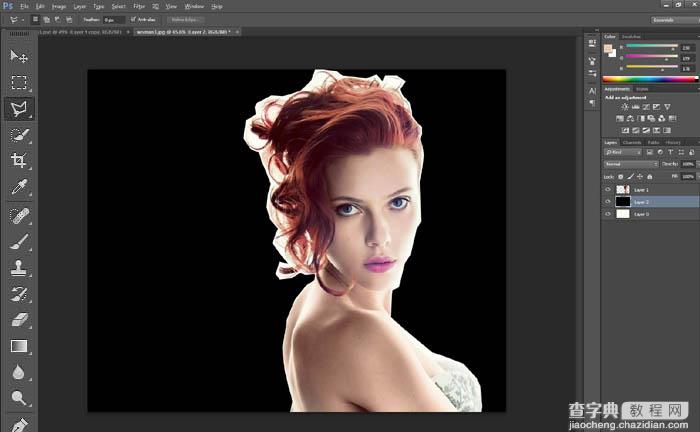Open the Window menu
700x432 pixels.
194,7
